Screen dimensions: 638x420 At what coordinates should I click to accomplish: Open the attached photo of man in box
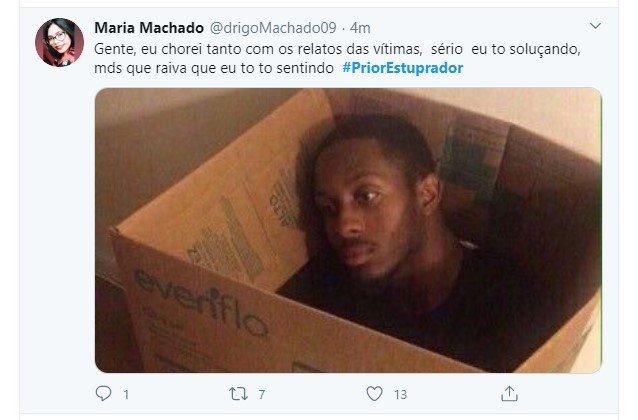pos(348,230)
